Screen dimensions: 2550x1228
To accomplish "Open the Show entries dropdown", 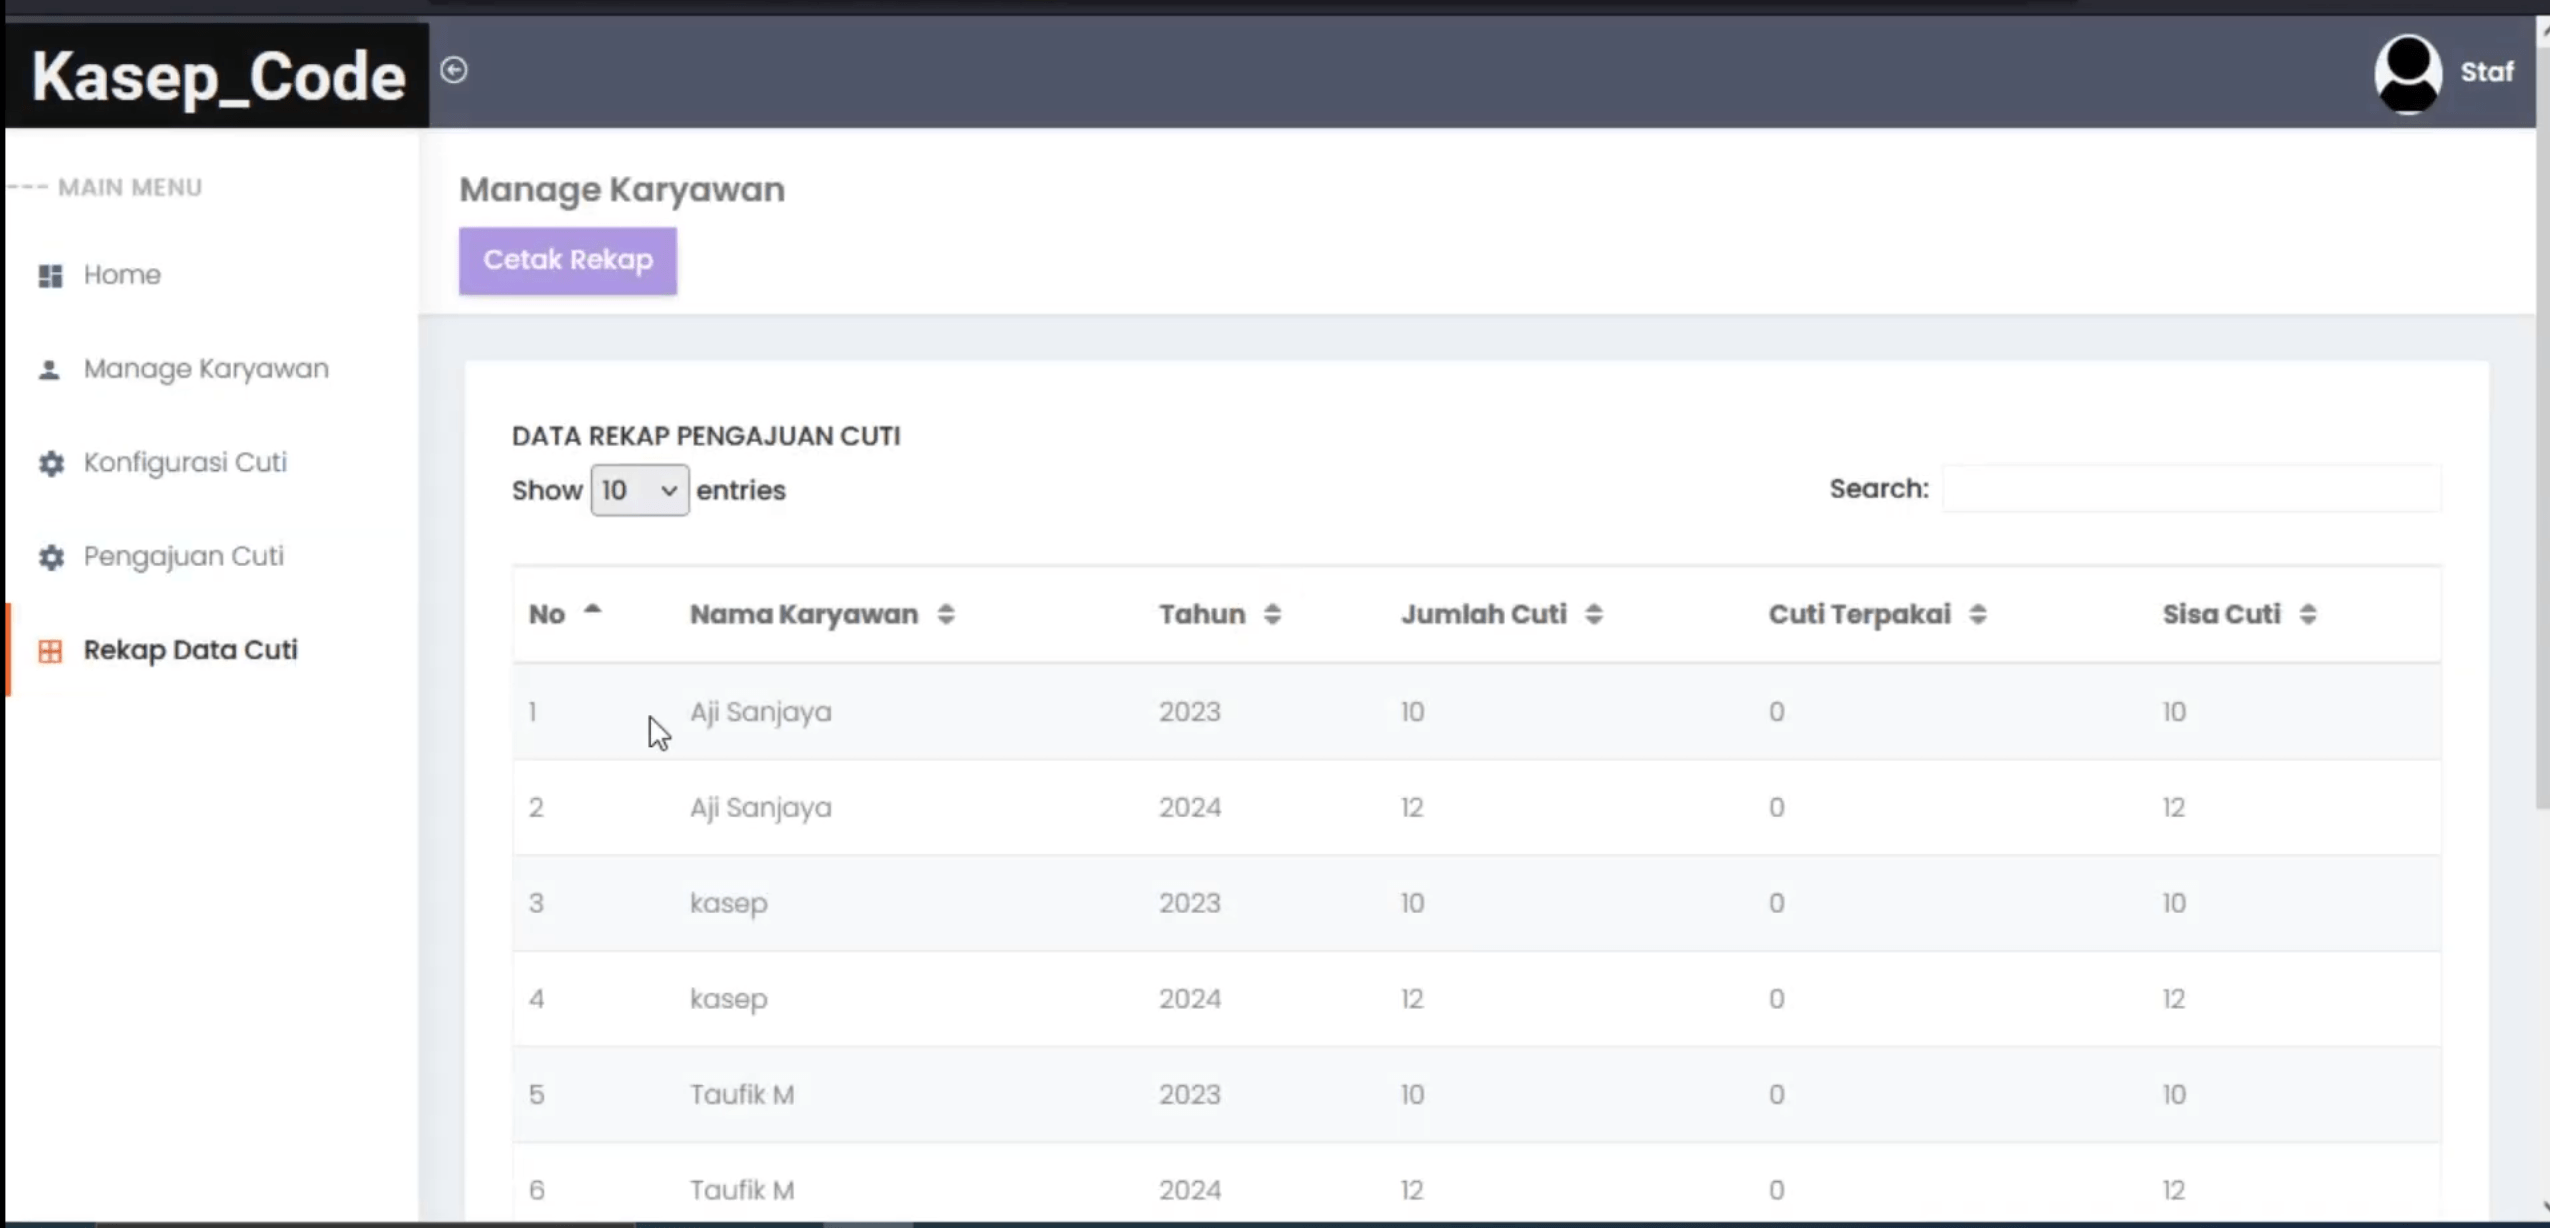I will 640,490.
